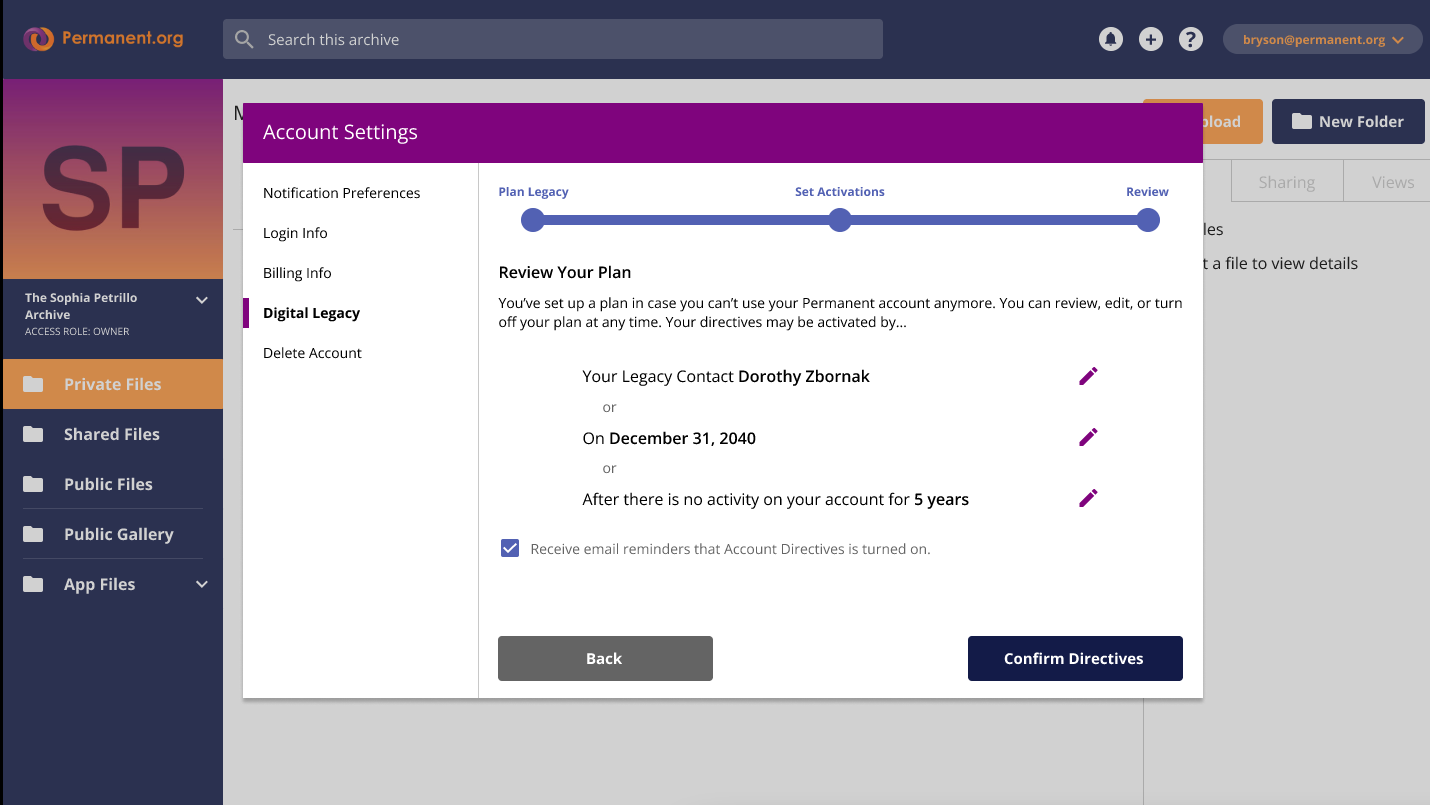Screen dimensions: 1430x805
Task: Uncheck the email reminders checkbox
Action: [510, 548]
